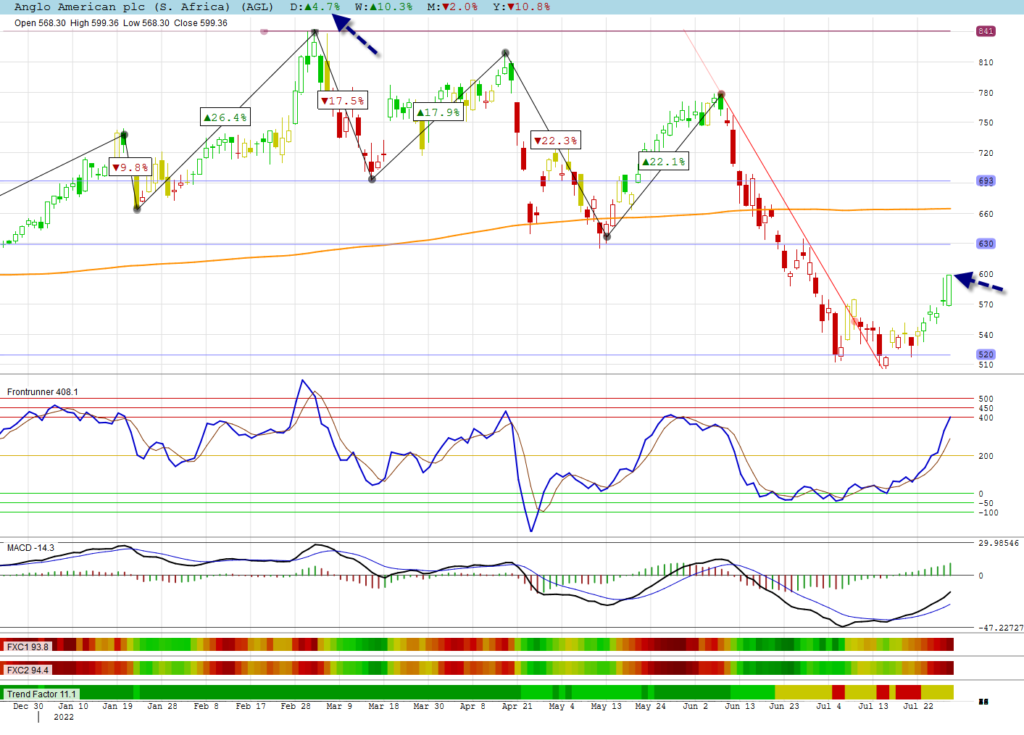
Task: Click the ▲17.9% swing label
Action: [x=438, y=112]
